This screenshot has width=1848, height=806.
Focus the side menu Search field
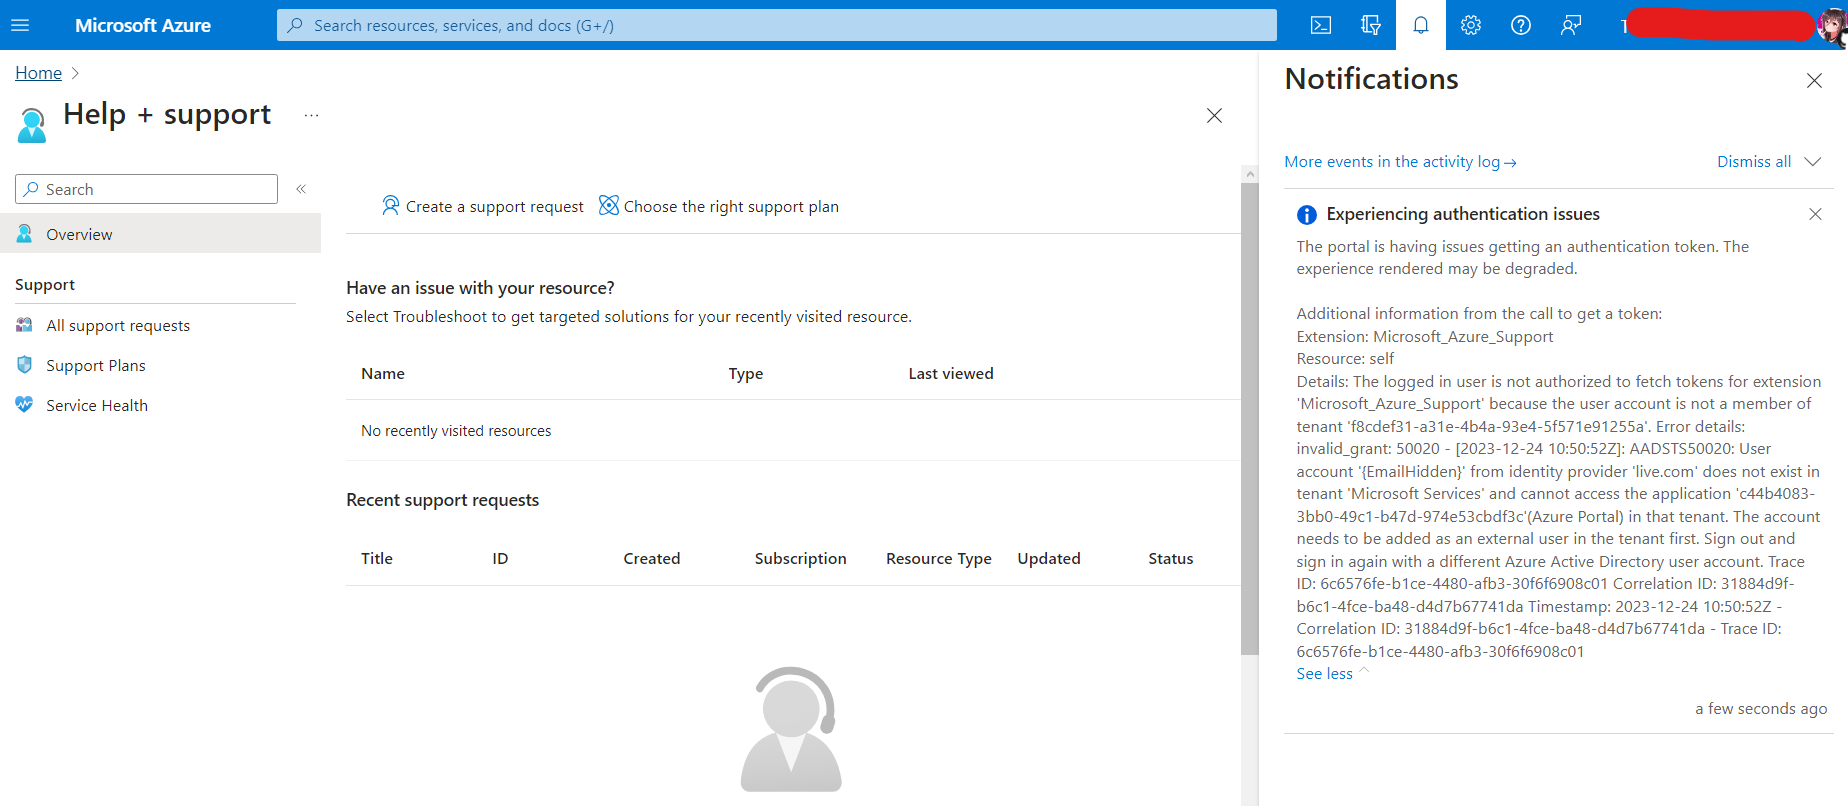click(146, 189)
